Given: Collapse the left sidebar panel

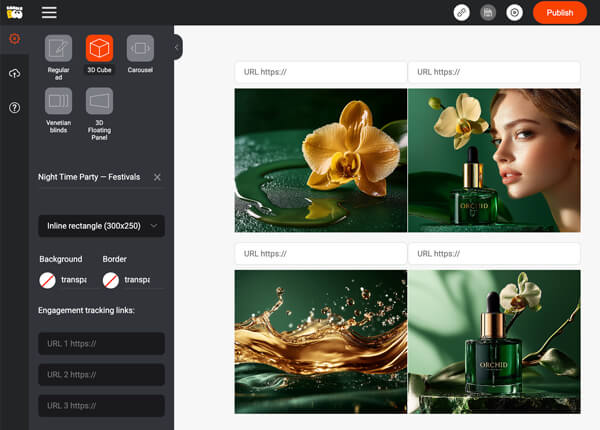Looking at the screenshot, I should (177, 47).
